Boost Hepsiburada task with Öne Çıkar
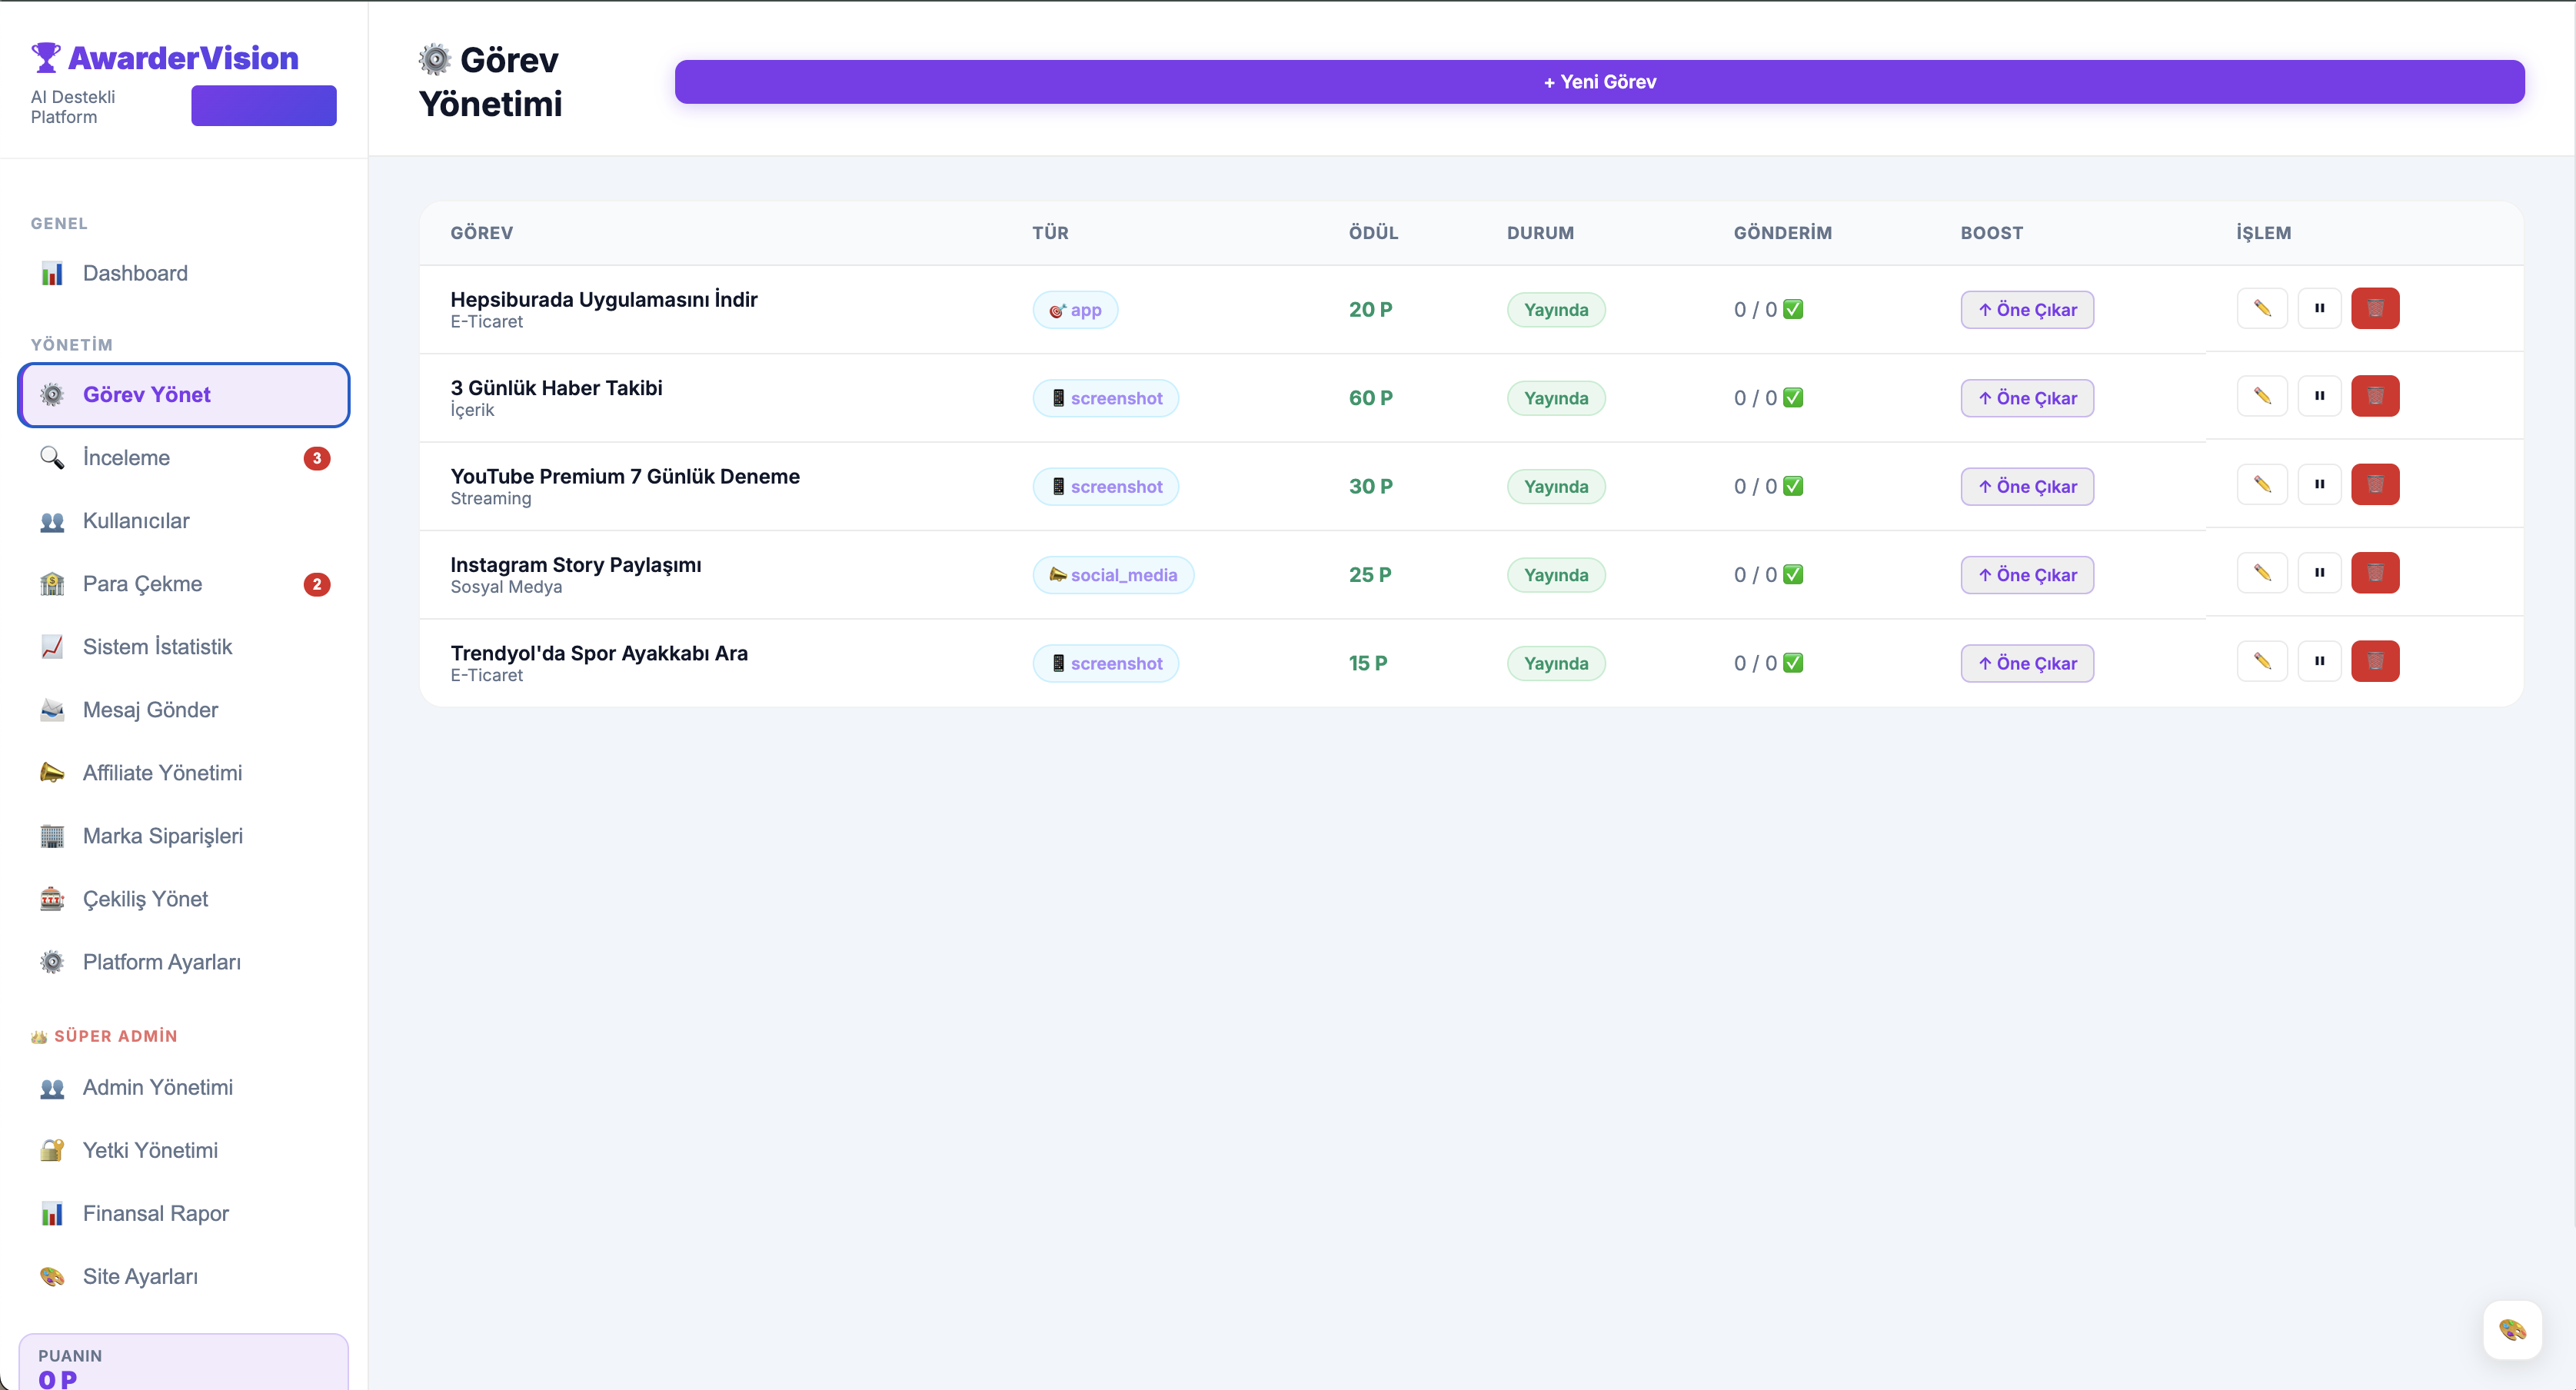Image resolution: width=2576 pixels, height=1390 pixels. coord(2027,310)
